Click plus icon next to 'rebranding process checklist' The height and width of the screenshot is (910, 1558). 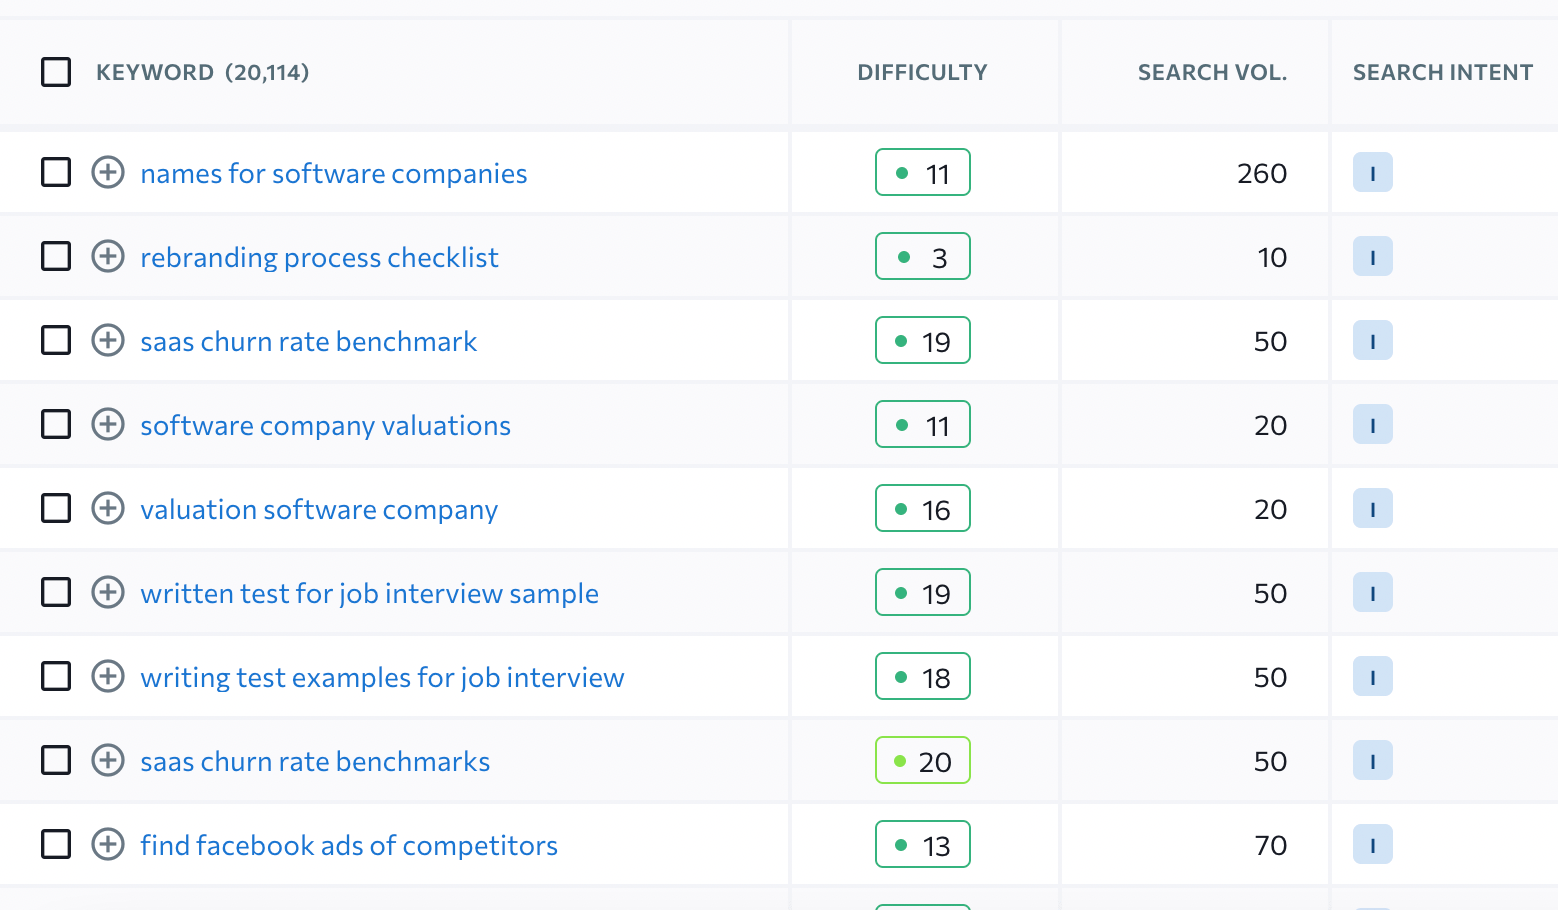coord(108,256)
